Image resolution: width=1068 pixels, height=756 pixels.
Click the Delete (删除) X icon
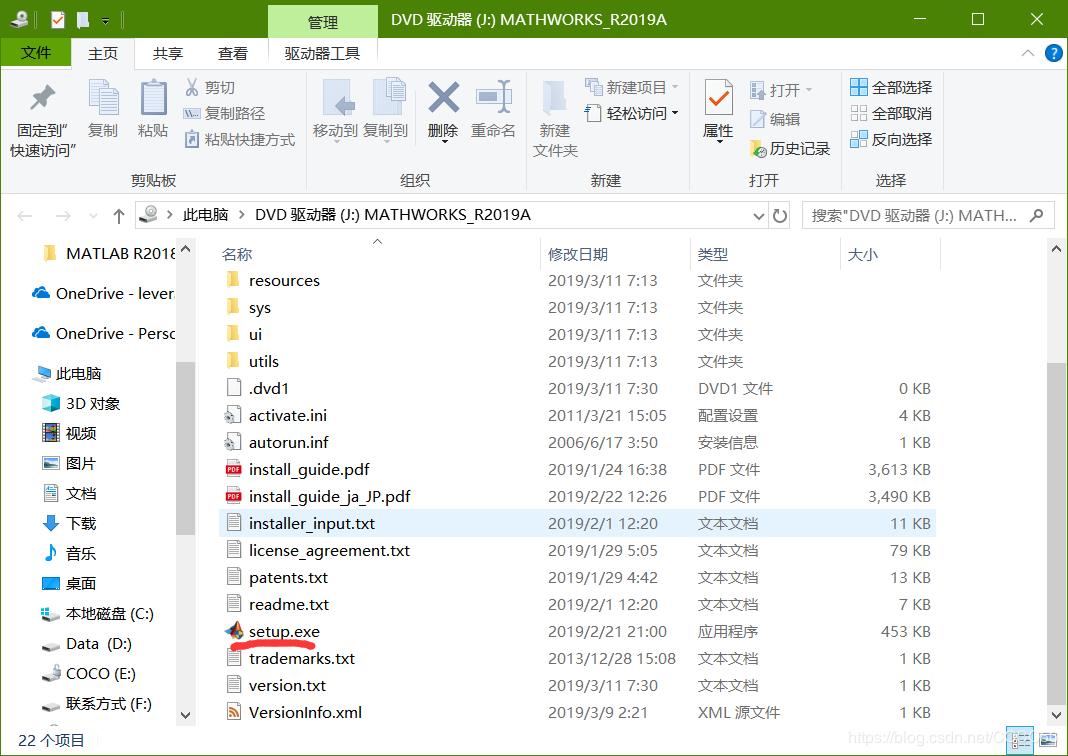(443, 97)
